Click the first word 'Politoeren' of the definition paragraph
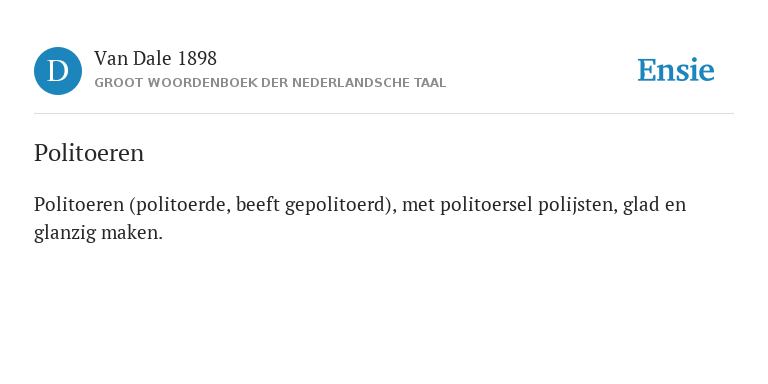The width and height of the screenshot is (768, 384). tap(79, 204)
